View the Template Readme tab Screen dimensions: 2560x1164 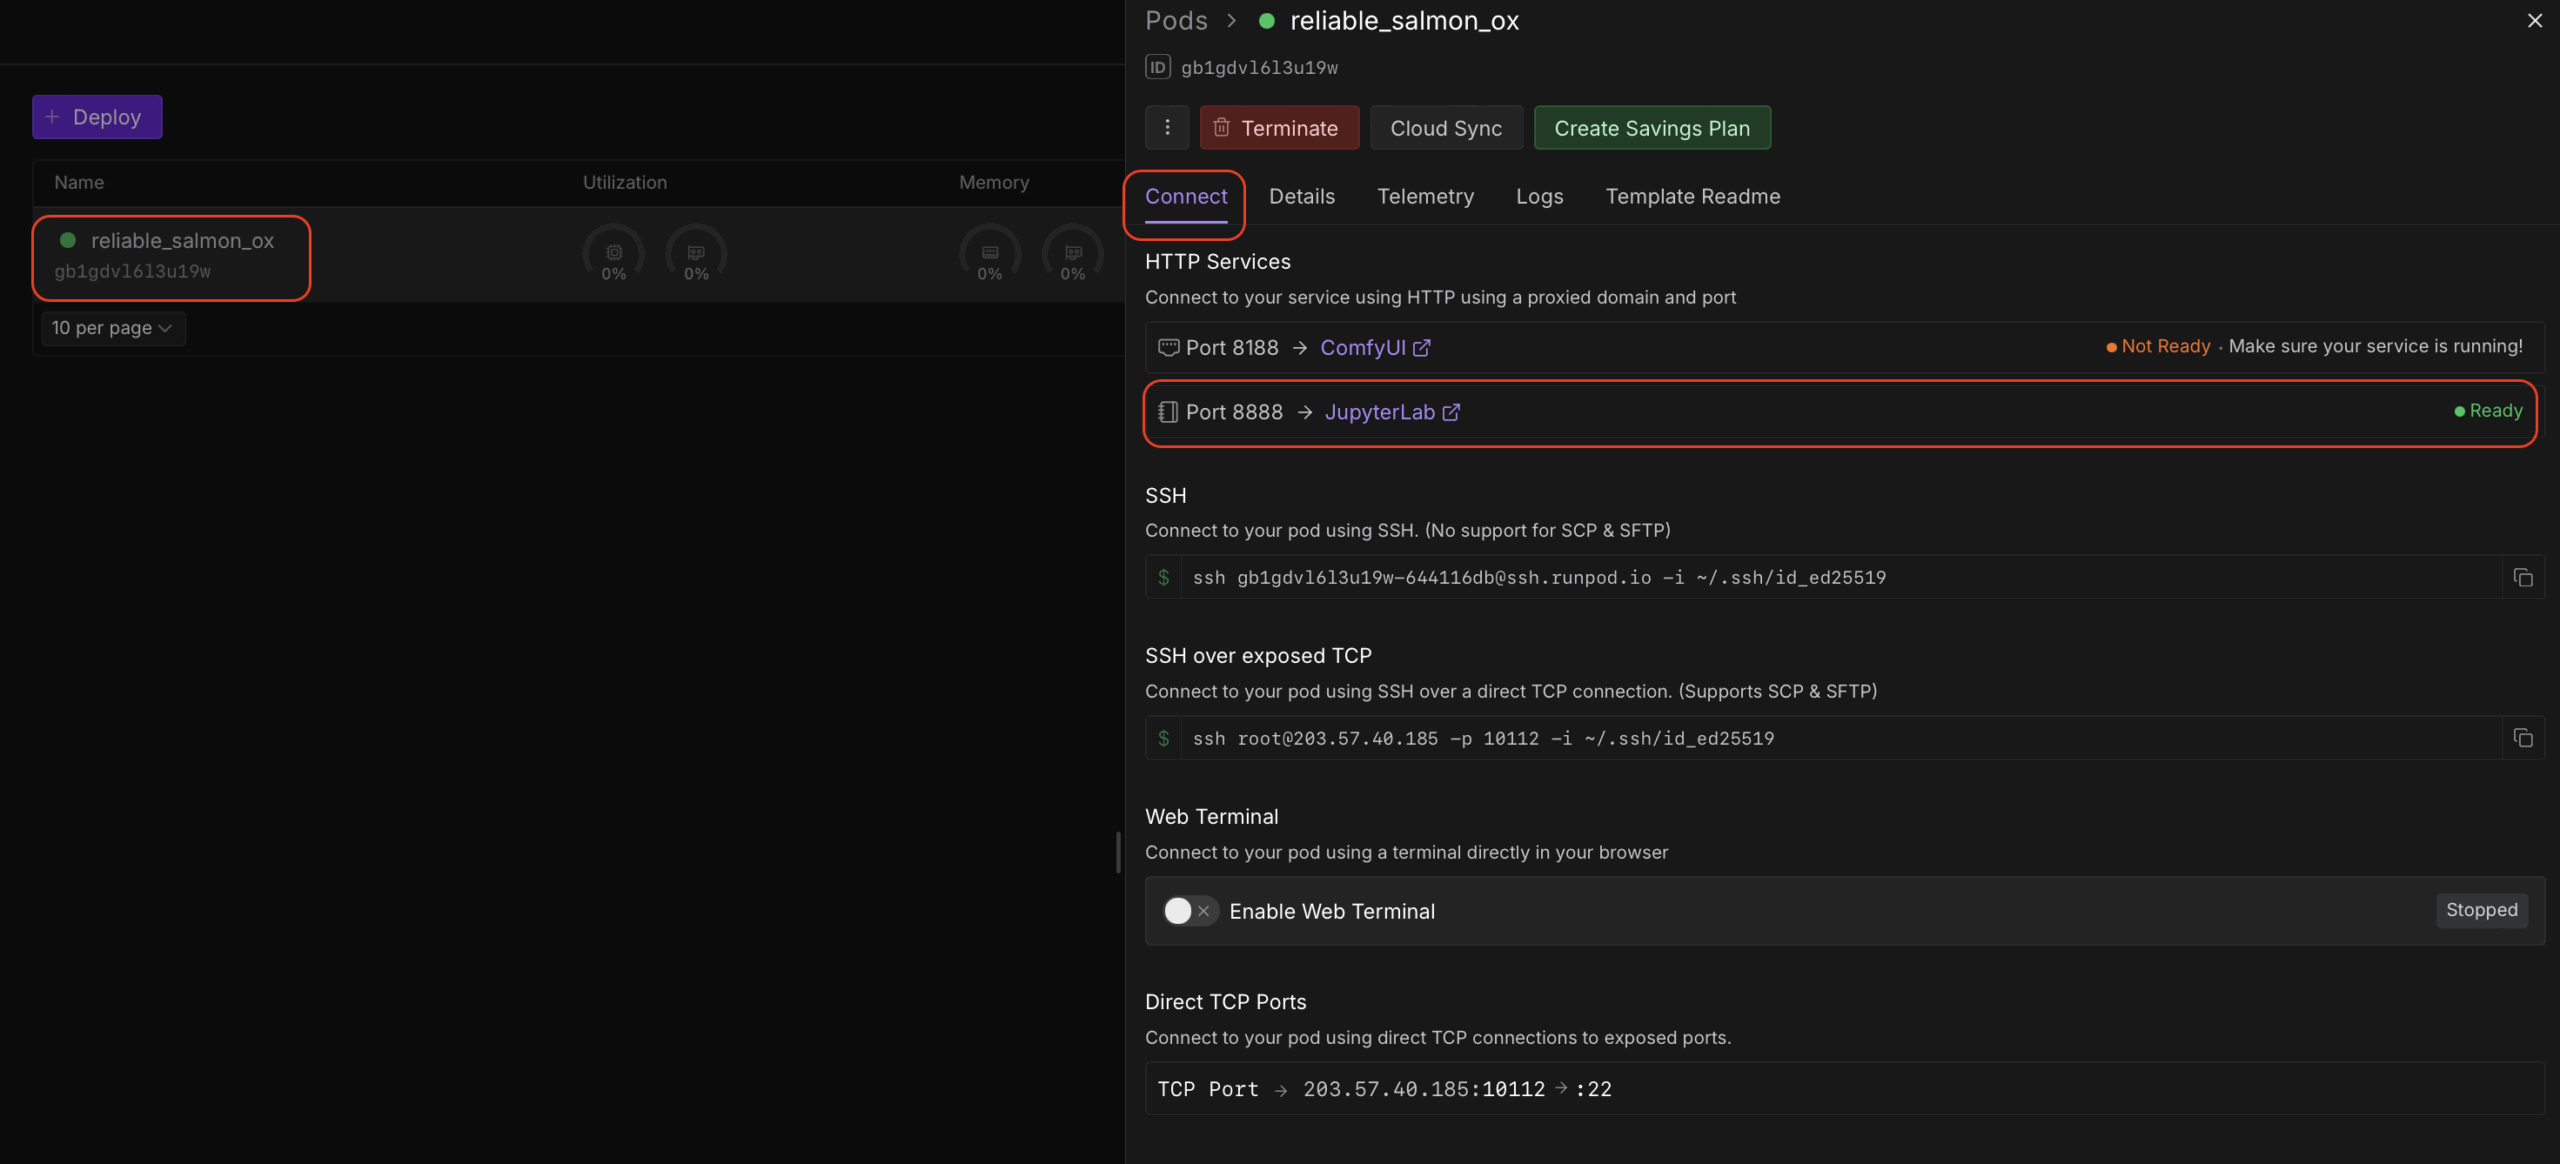click(x=1692, y=196)
